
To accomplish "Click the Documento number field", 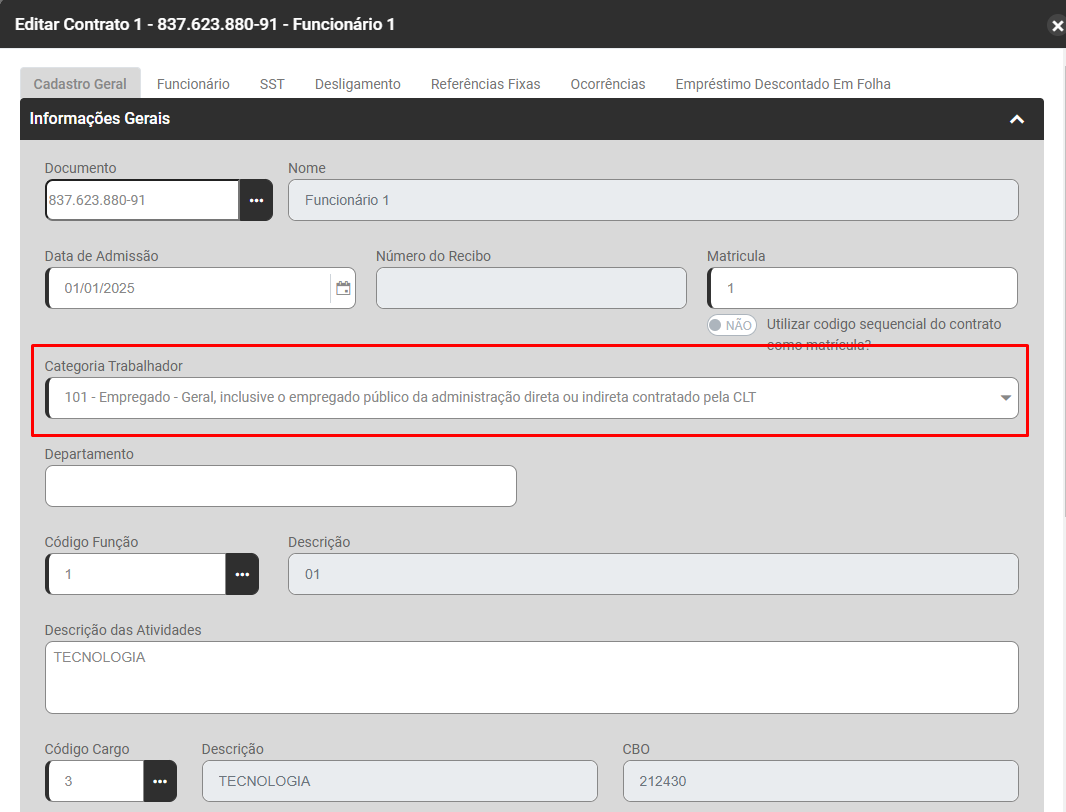I will tap(142, 200).
